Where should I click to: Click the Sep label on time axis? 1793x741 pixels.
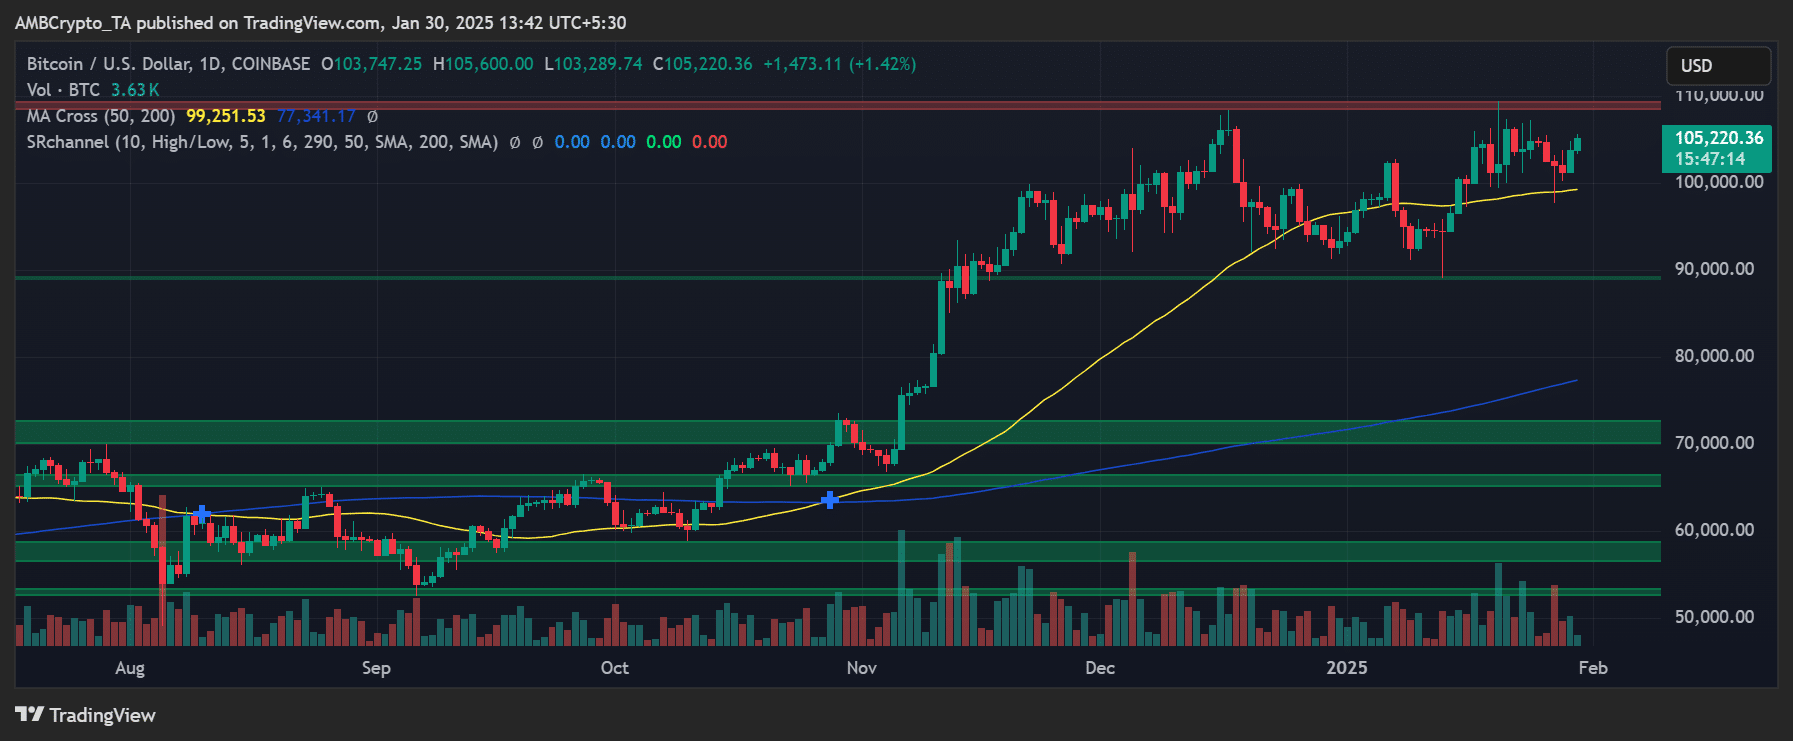pyautogui.click(x=376, y=668)
